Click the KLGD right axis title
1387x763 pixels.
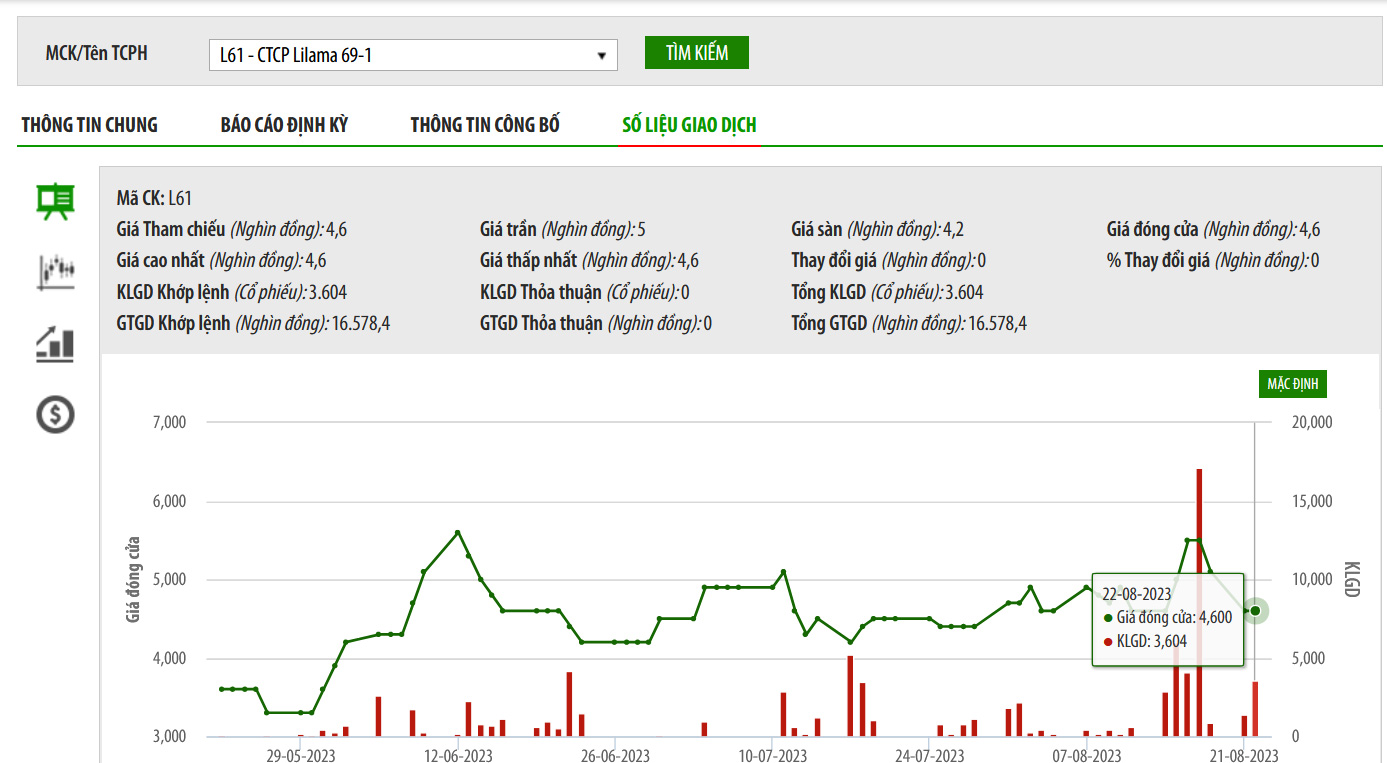point(1352,580)
